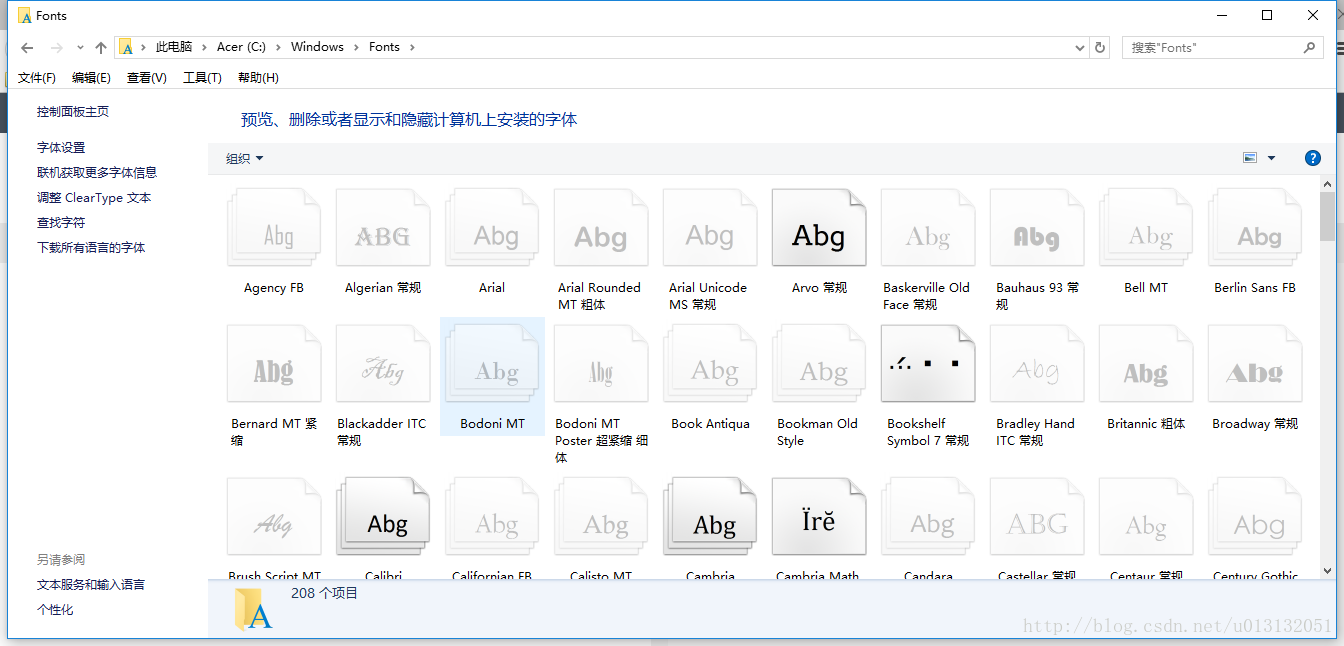Open the Calibri font family
This screenshot has width=1344, height=646.
point(382,516)
